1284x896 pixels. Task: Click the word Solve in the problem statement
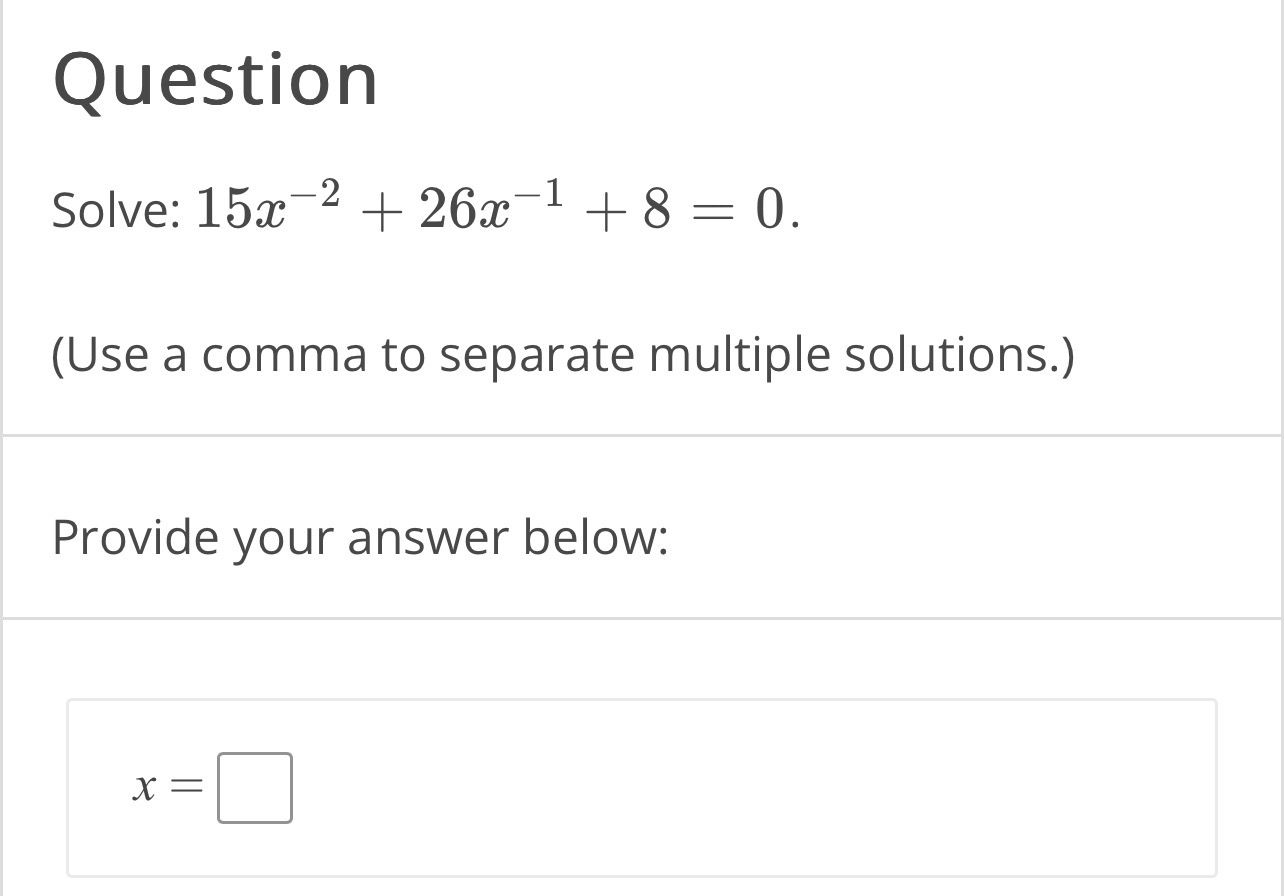(110, 210)
